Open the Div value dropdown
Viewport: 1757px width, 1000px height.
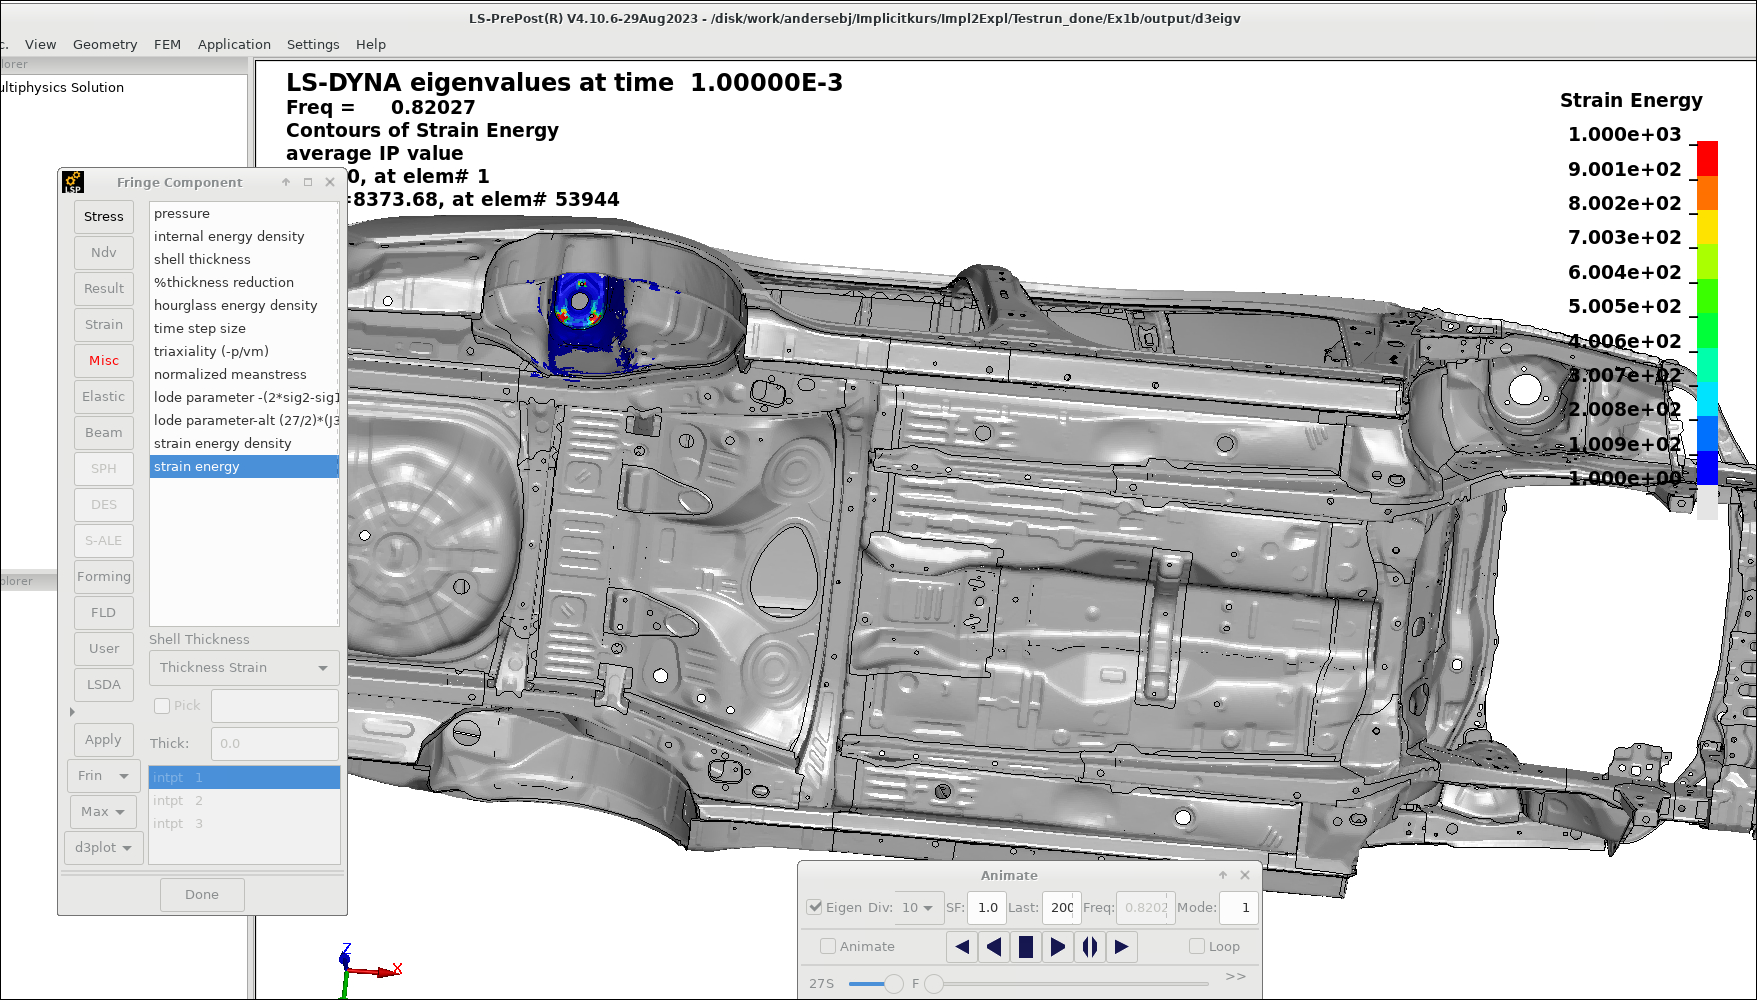click(x=918, y=908)
